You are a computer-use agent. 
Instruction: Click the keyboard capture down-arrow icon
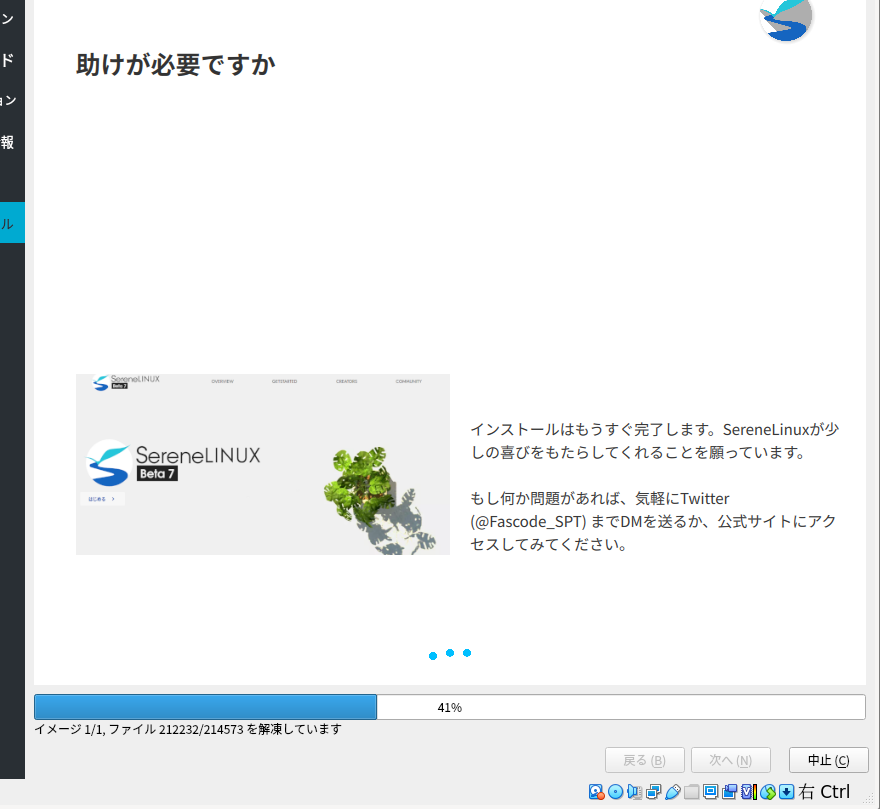[787, 792]
